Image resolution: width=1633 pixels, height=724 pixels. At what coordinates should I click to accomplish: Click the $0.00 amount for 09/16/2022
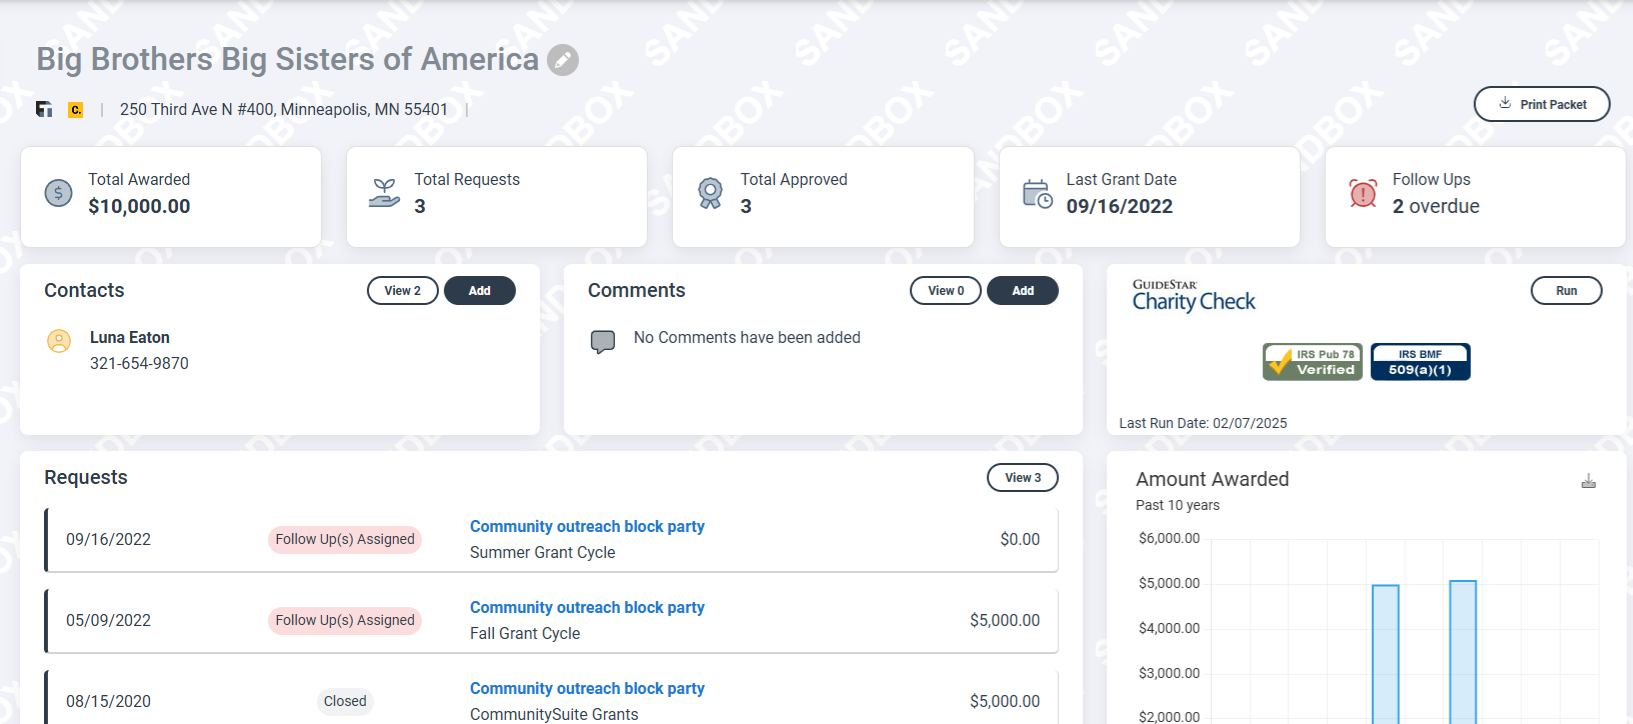pos(1020,539)
